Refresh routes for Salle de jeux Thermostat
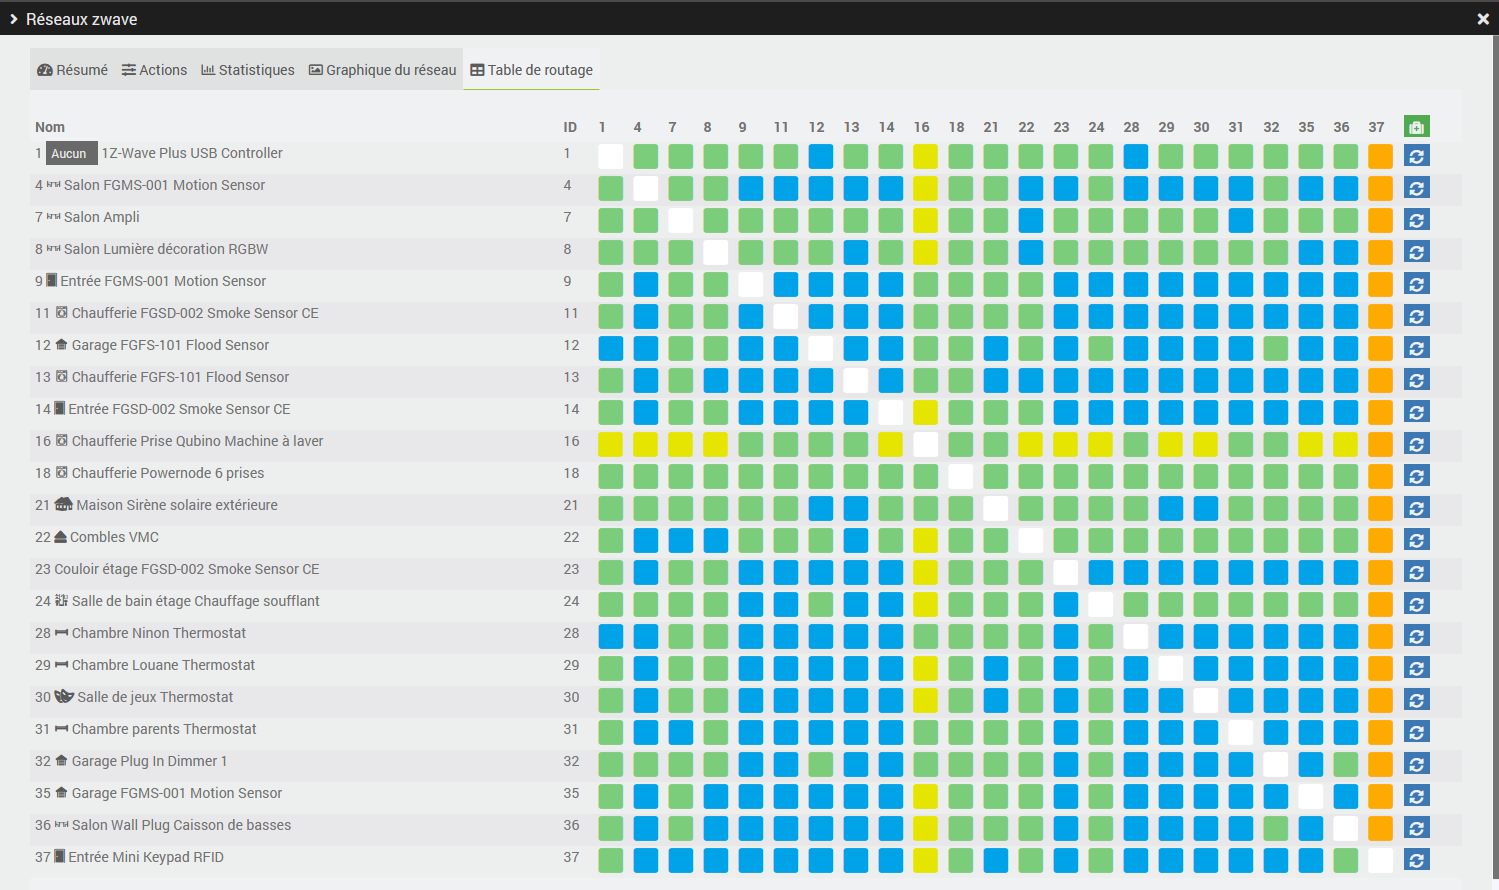 (1416, 699)
